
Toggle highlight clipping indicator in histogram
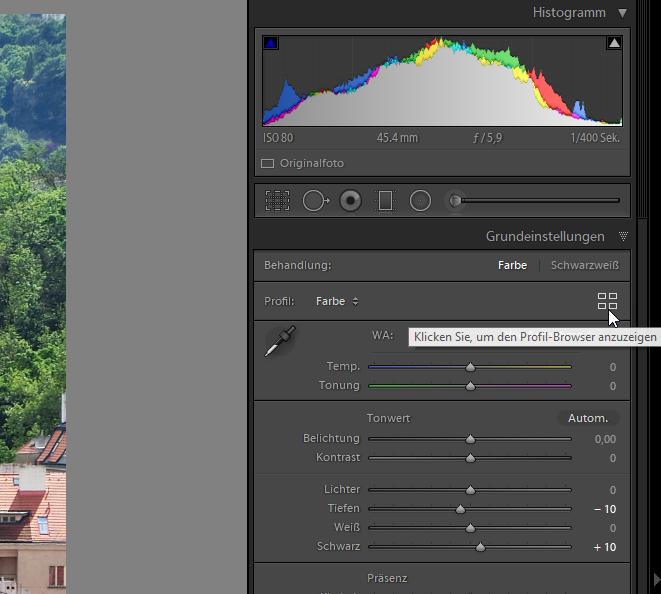click(x=614, y=43)
